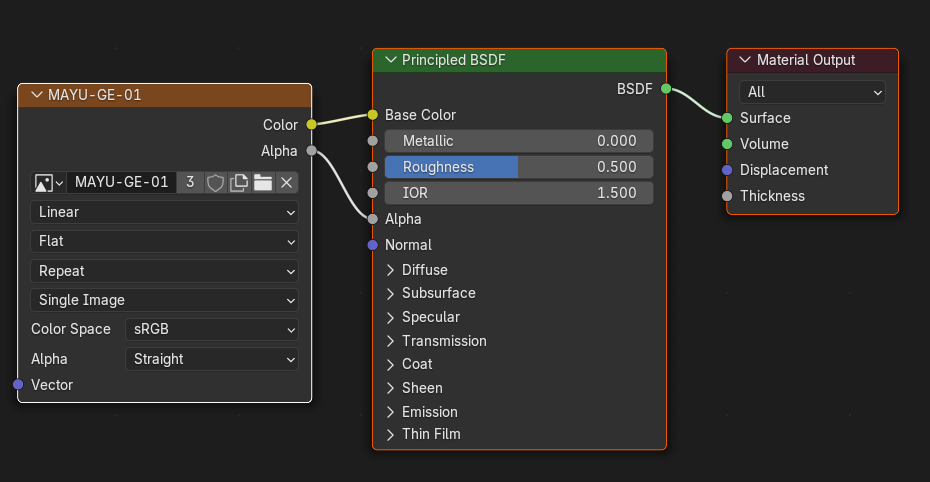Click the MAYU-GE-01 image name field
930x482 pixels.
121,182
